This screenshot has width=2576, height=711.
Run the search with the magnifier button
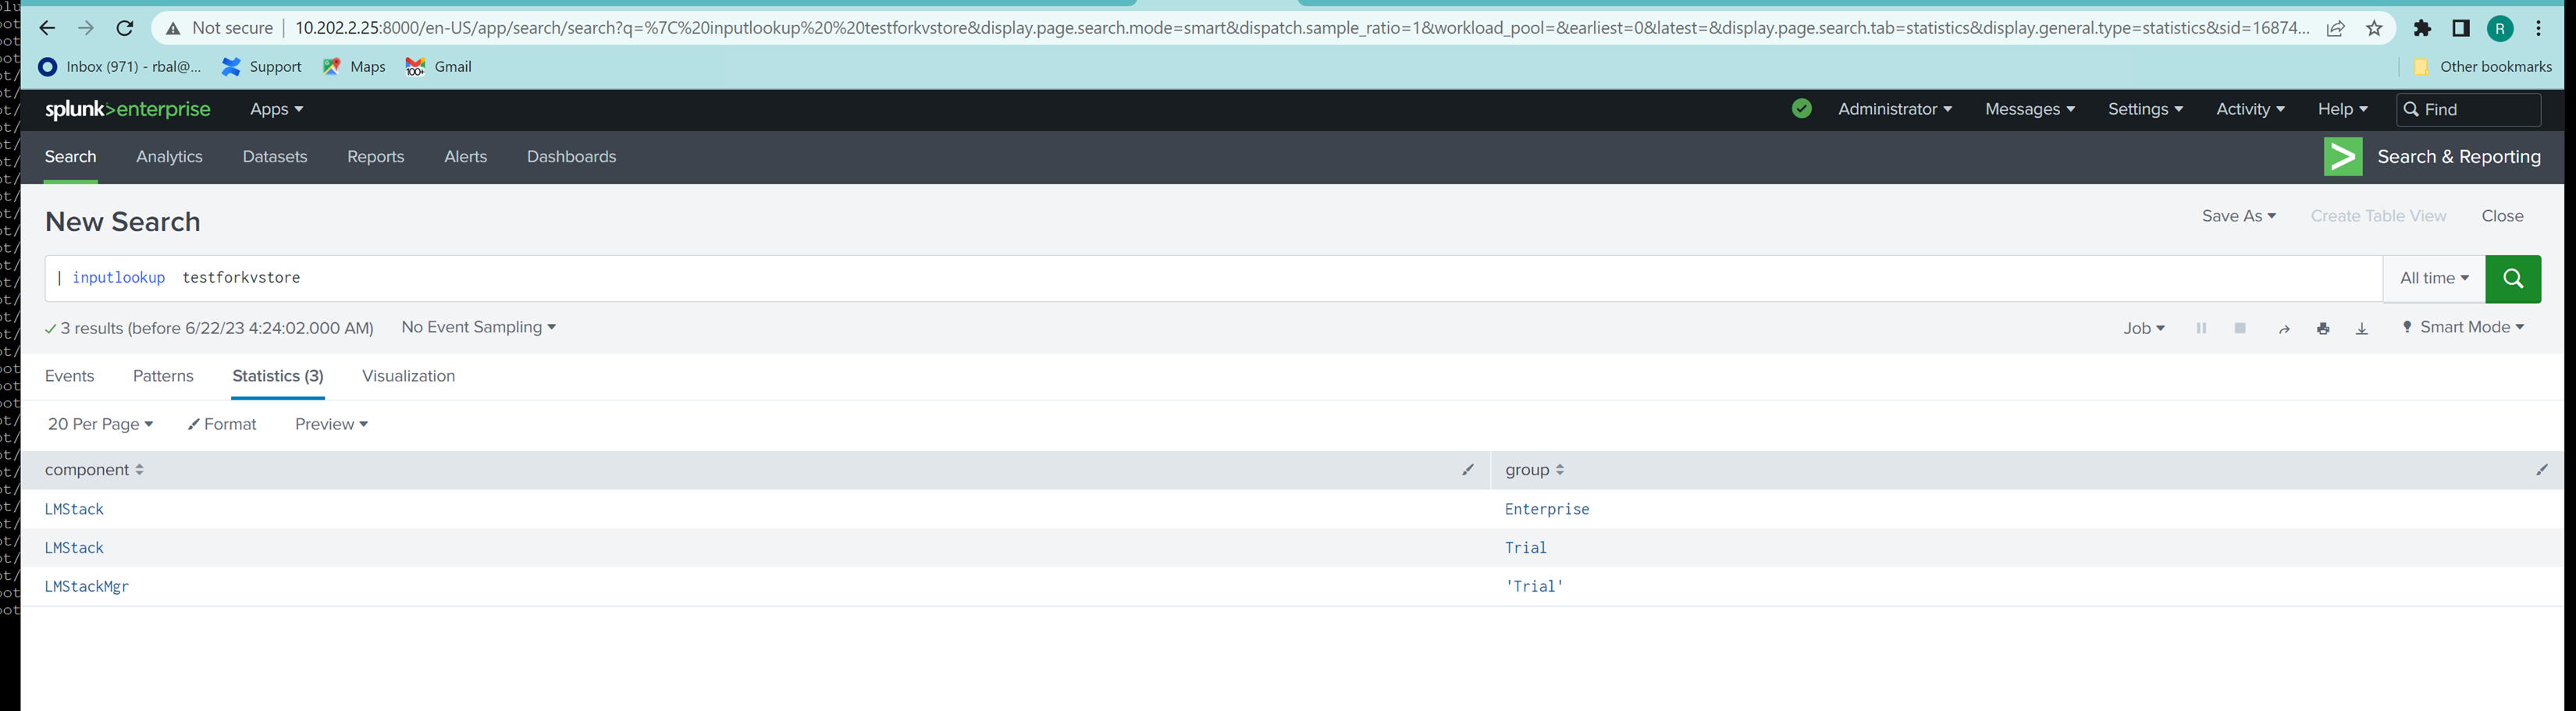pos(2513,278)
